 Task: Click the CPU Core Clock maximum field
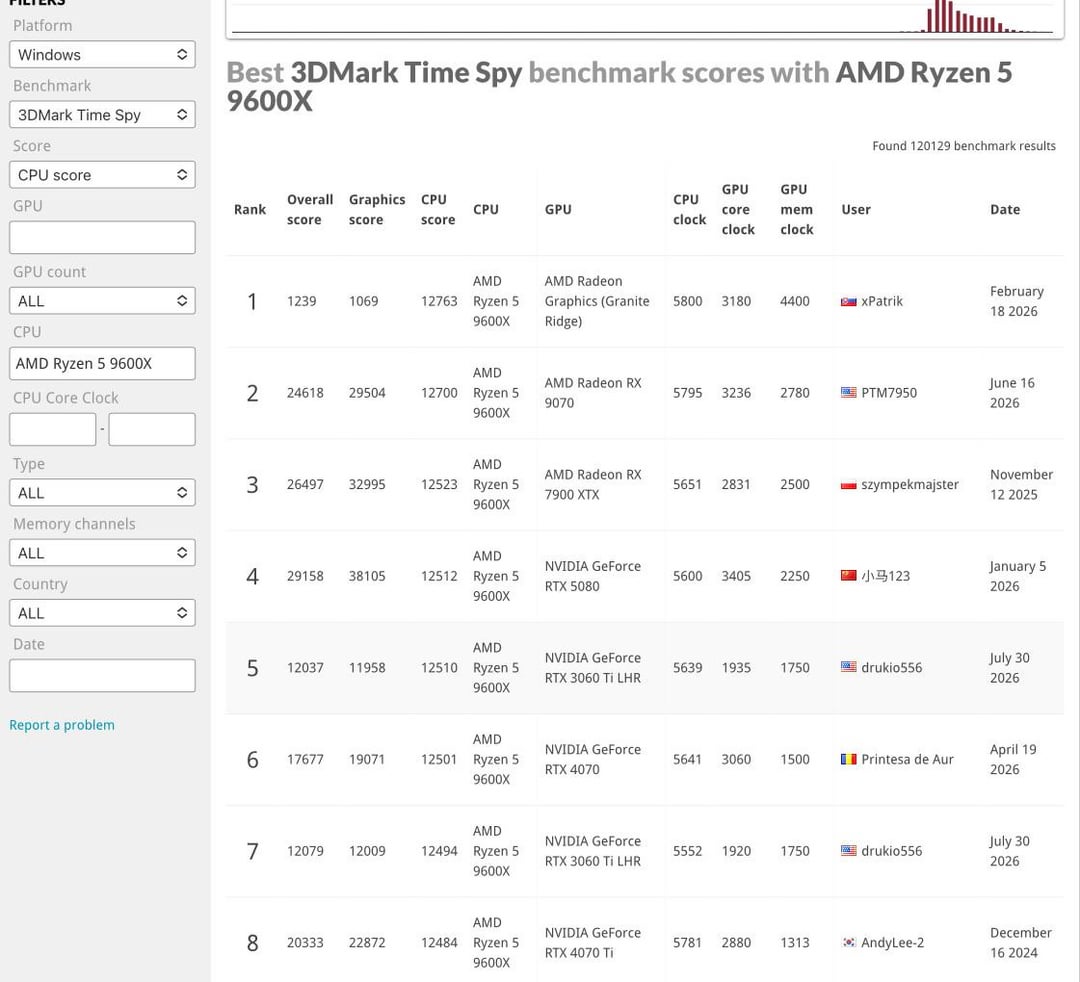tap(152, 430)
